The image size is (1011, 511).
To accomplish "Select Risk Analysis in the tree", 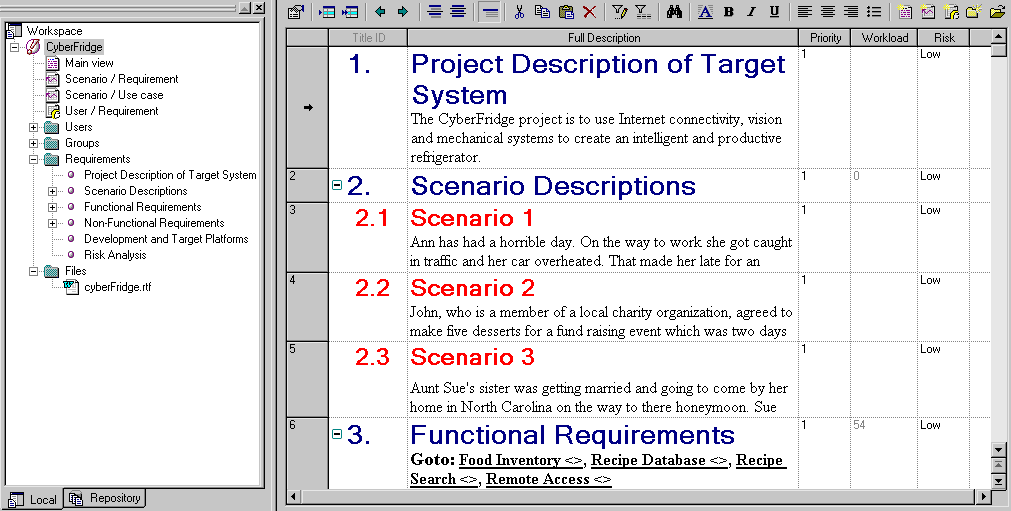I will [115, 255].
